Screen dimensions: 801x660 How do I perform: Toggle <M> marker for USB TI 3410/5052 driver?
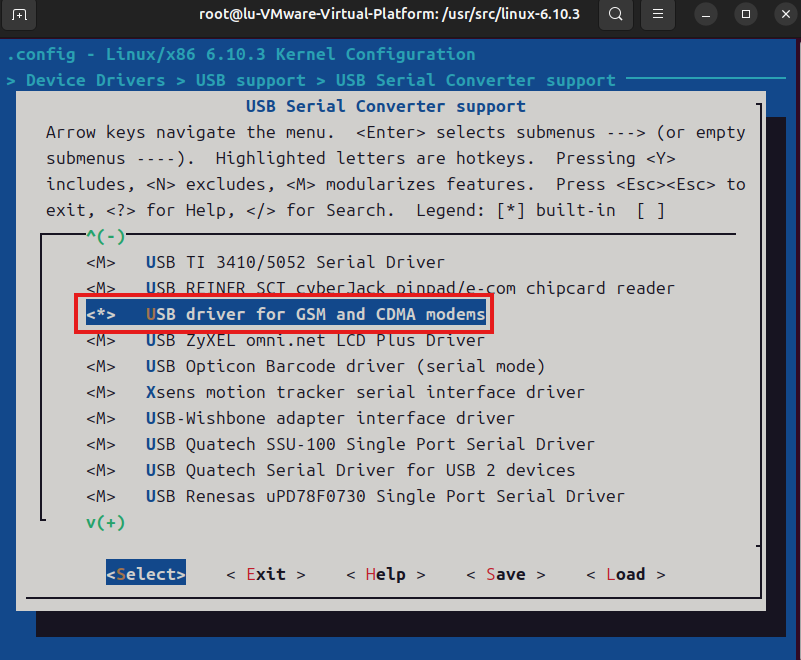pos(101,262)
